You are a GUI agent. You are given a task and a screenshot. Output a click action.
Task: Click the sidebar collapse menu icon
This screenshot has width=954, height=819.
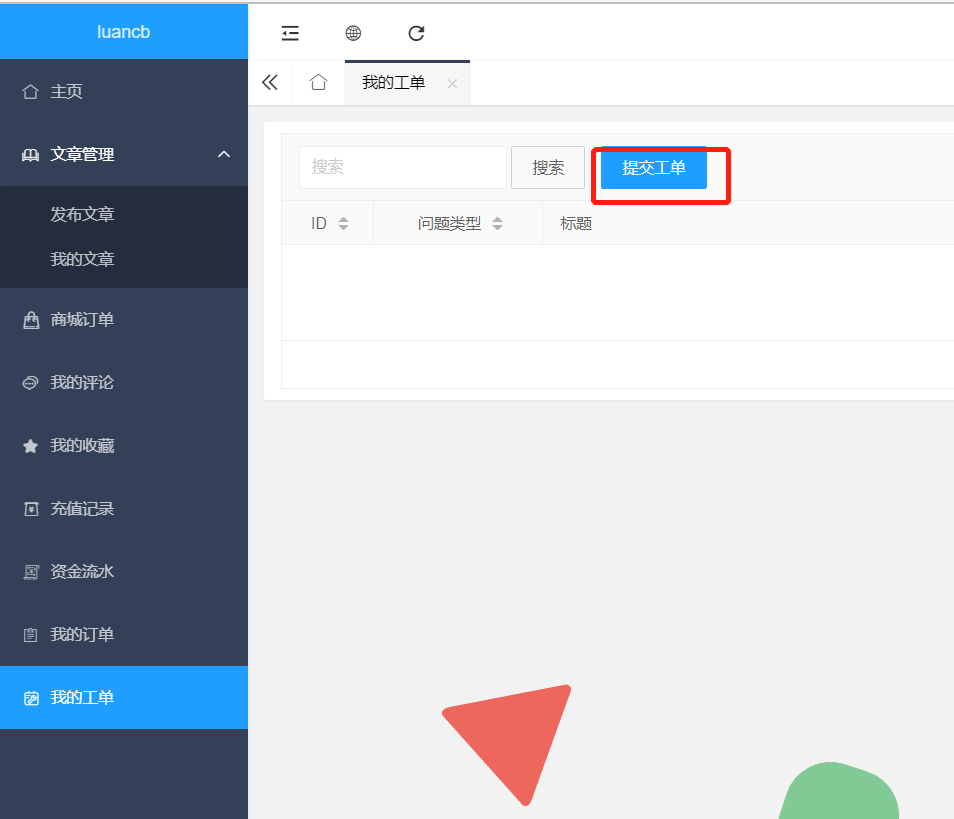point(290,33)
